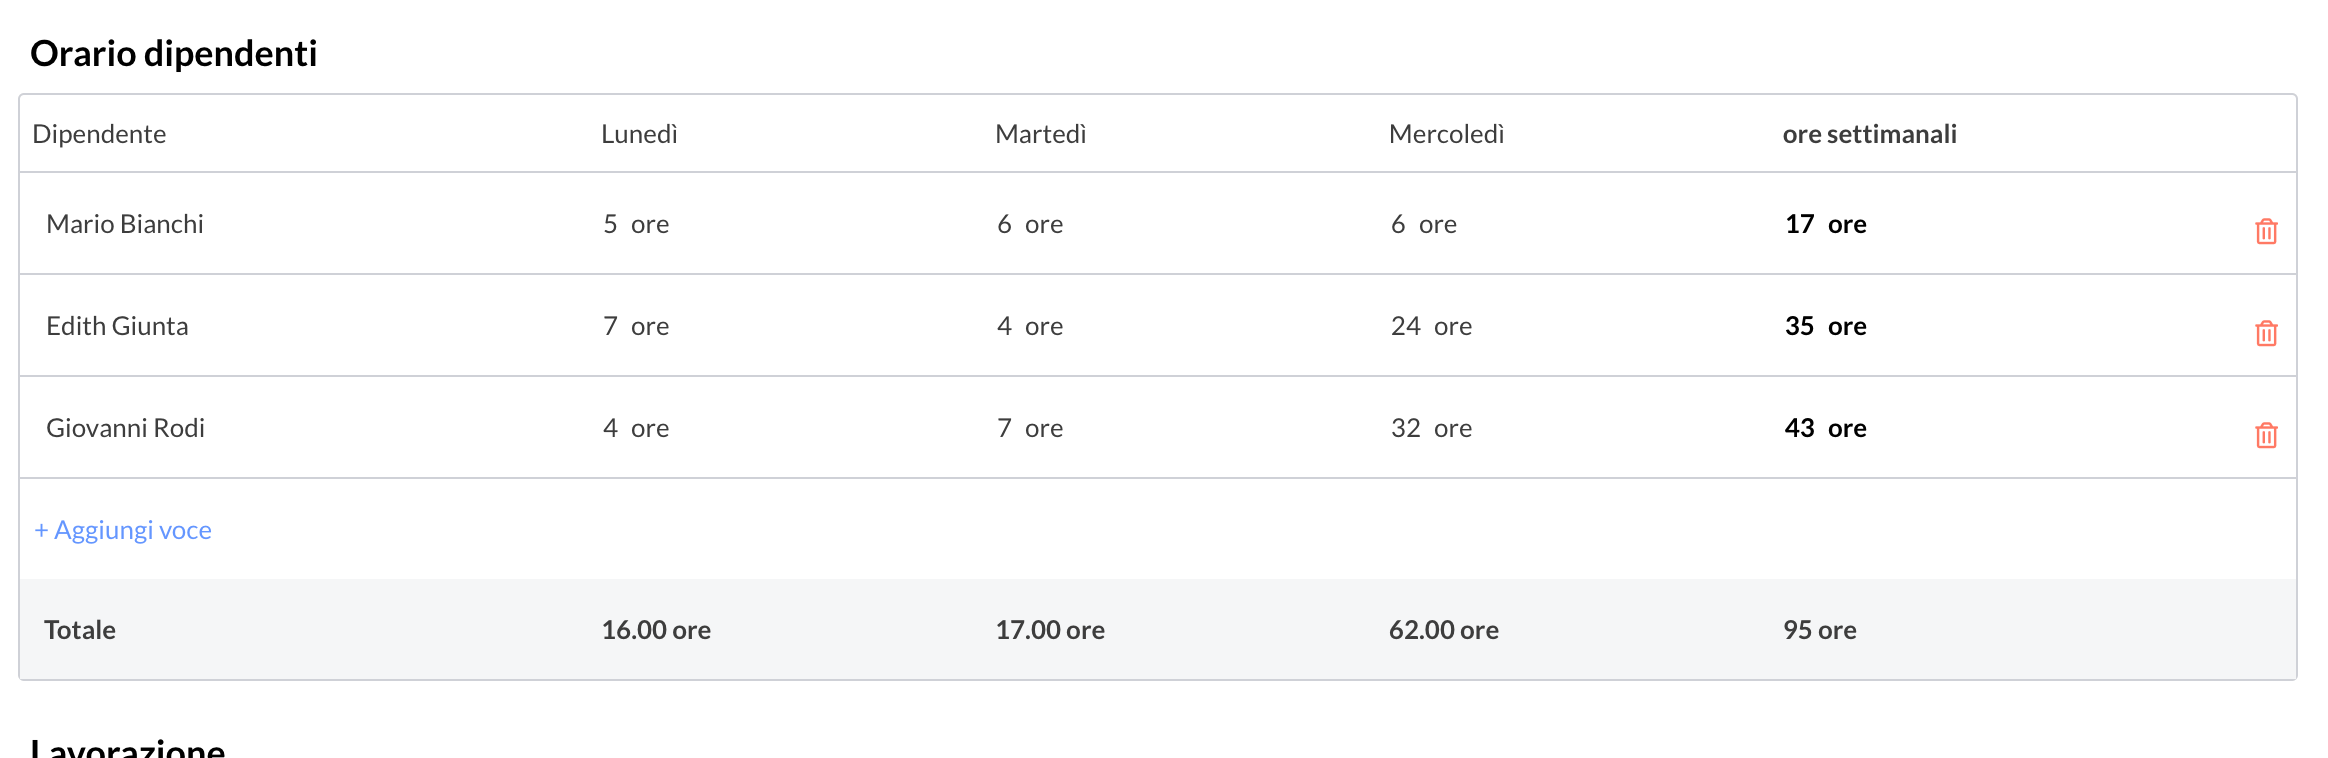Screen dimensions: 2328x758
Task: Click the ore settimanali column header
Action: tap(1869, 134)
